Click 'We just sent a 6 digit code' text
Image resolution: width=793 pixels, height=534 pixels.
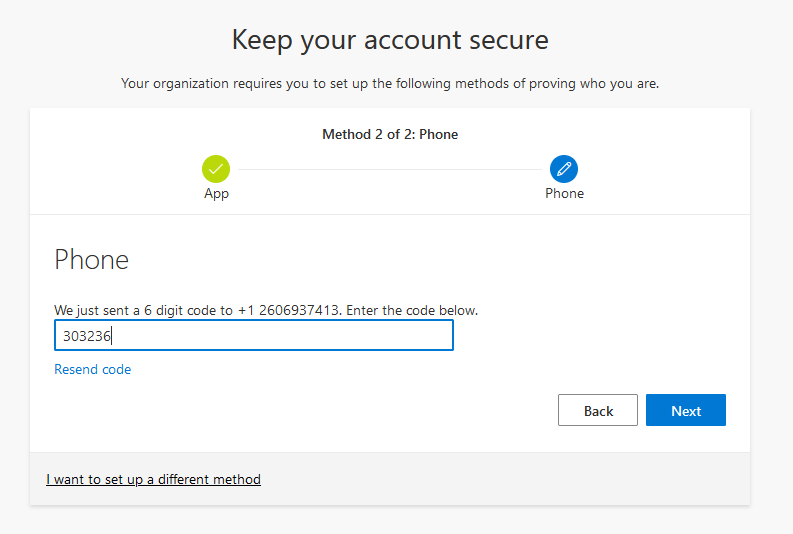pos(143,311)
